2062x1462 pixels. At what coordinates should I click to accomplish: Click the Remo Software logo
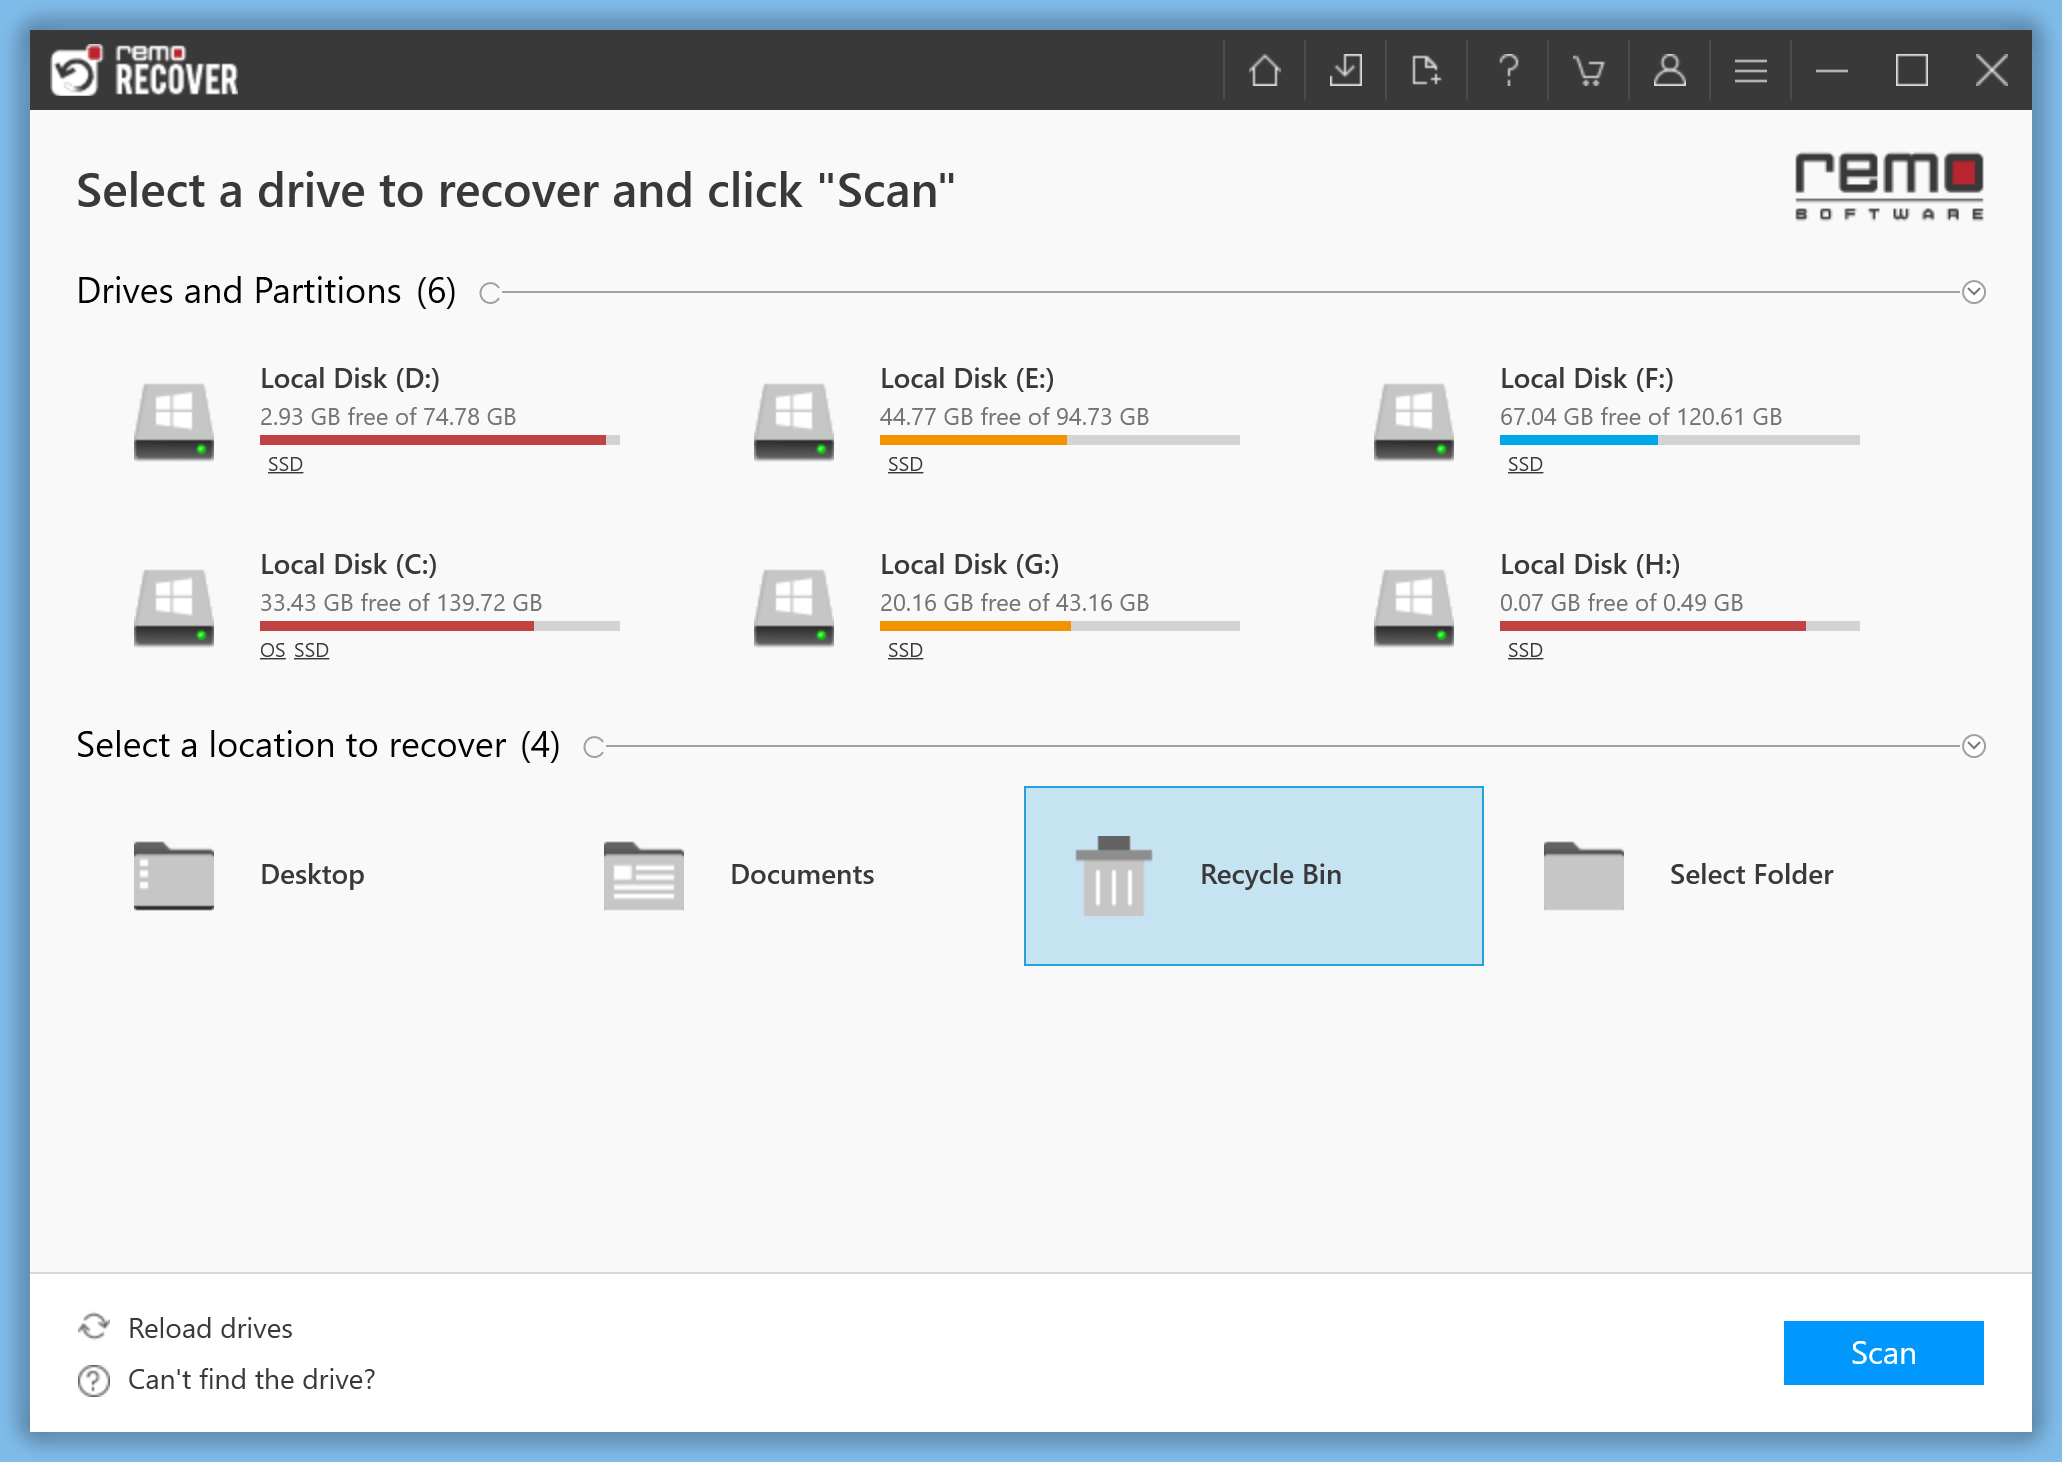click(x=1889, y=186)
